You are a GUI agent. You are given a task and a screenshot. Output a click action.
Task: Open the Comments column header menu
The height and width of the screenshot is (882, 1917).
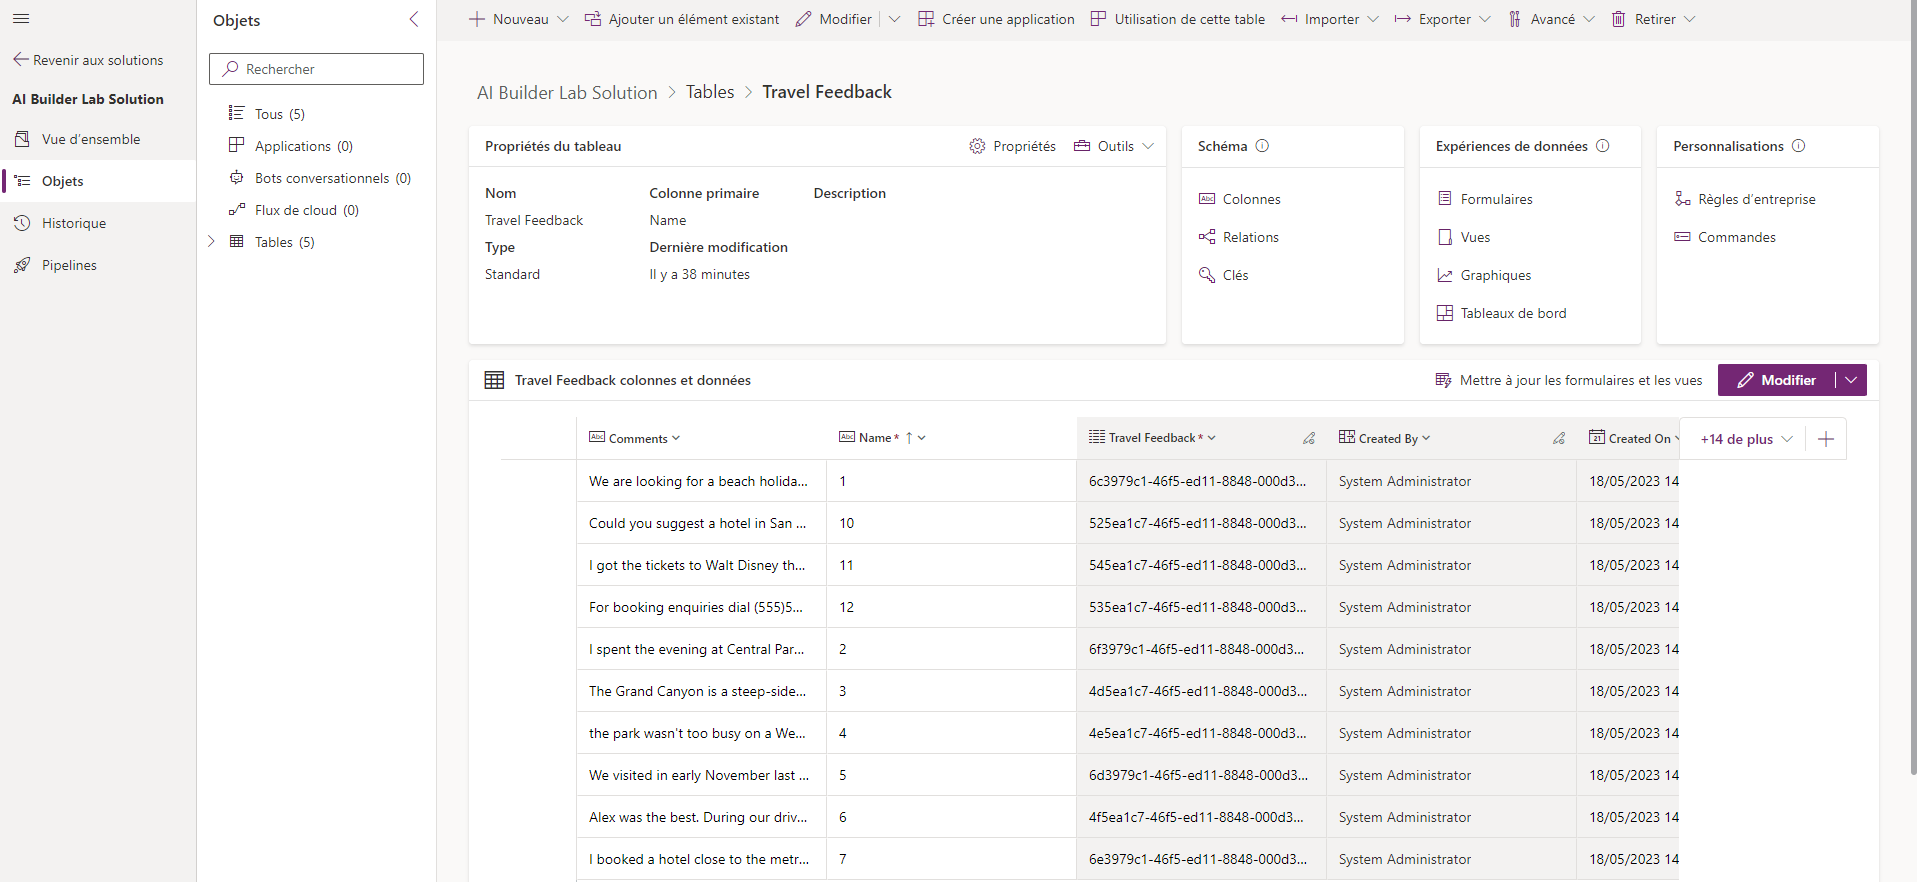[676, 438]
